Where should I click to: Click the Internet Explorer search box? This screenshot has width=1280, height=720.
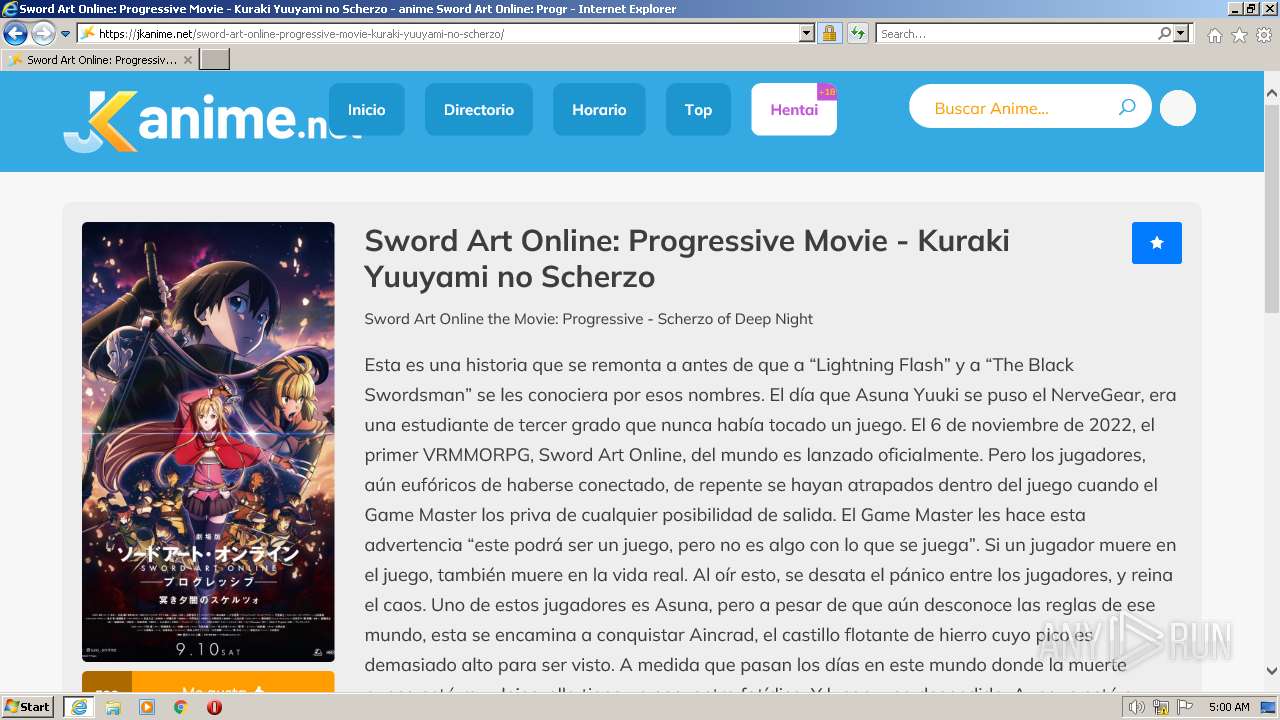point(1016,34)
